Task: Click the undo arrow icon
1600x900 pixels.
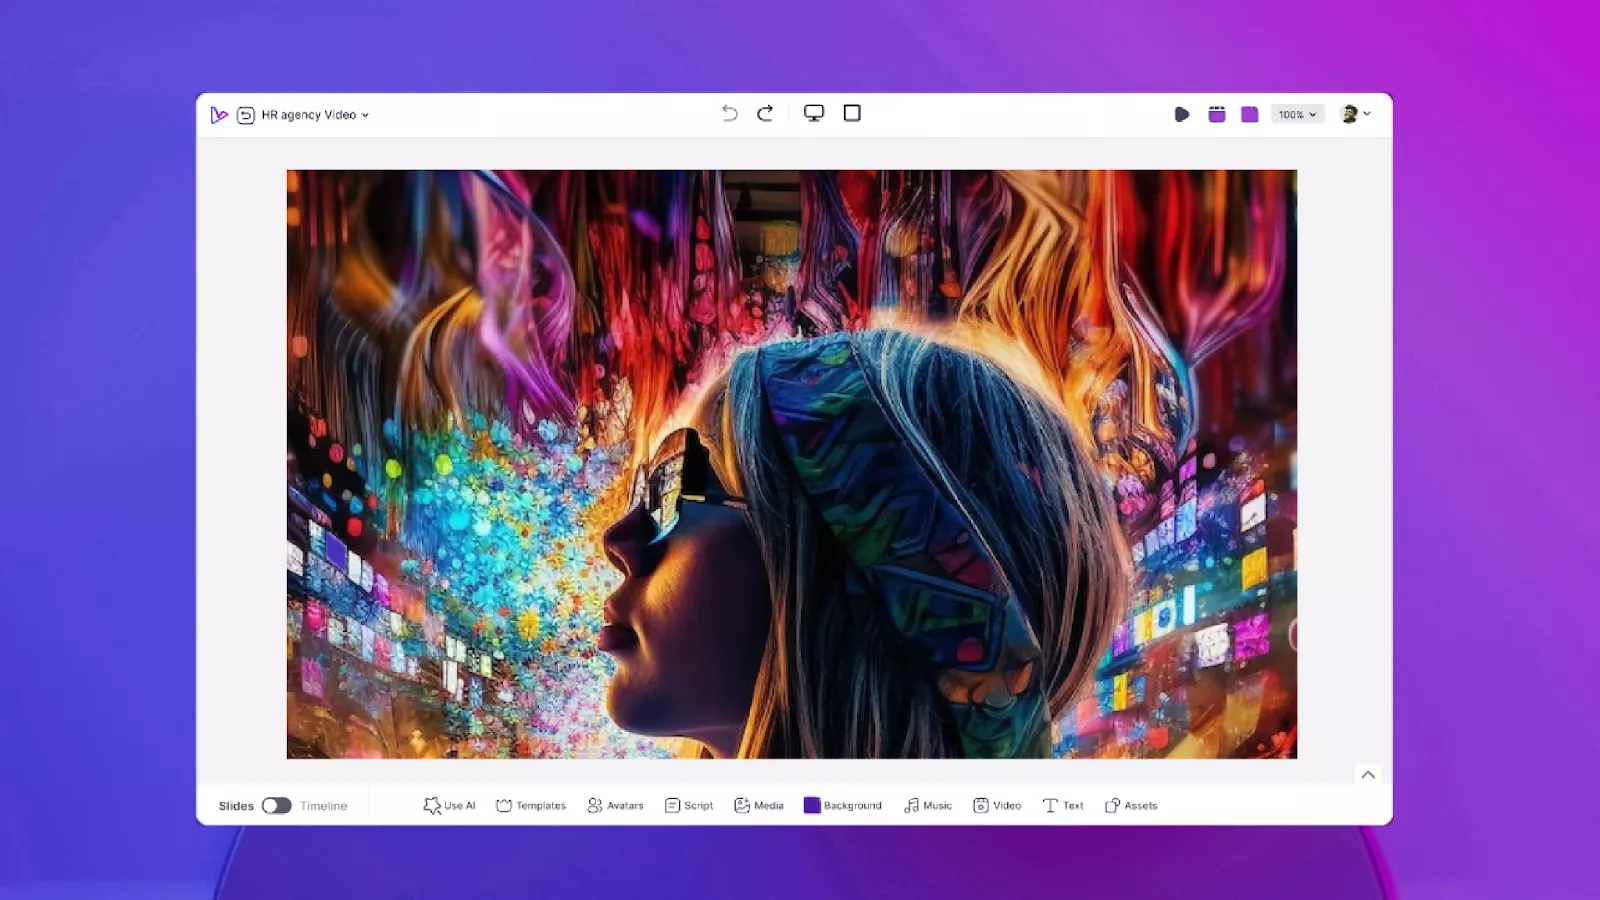Action: coord(730,114)
